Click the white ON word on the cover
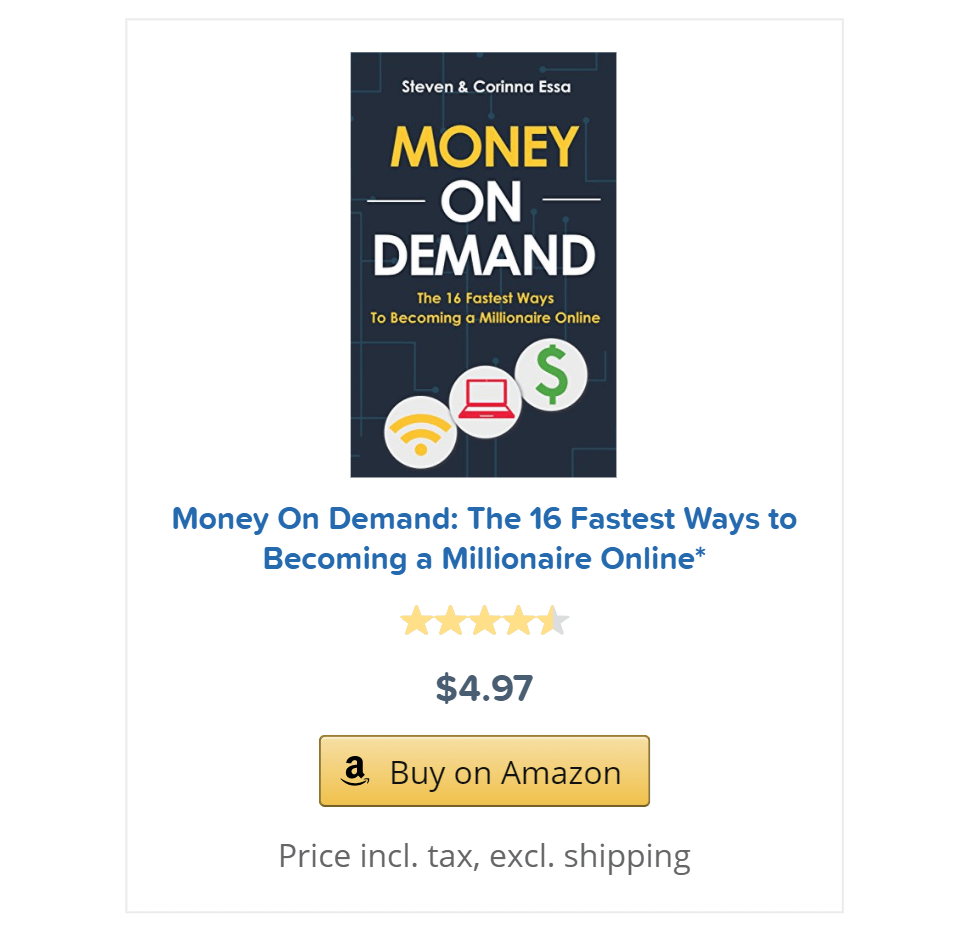Viewport: 976px width, 929px height. (x=481, y=201)
